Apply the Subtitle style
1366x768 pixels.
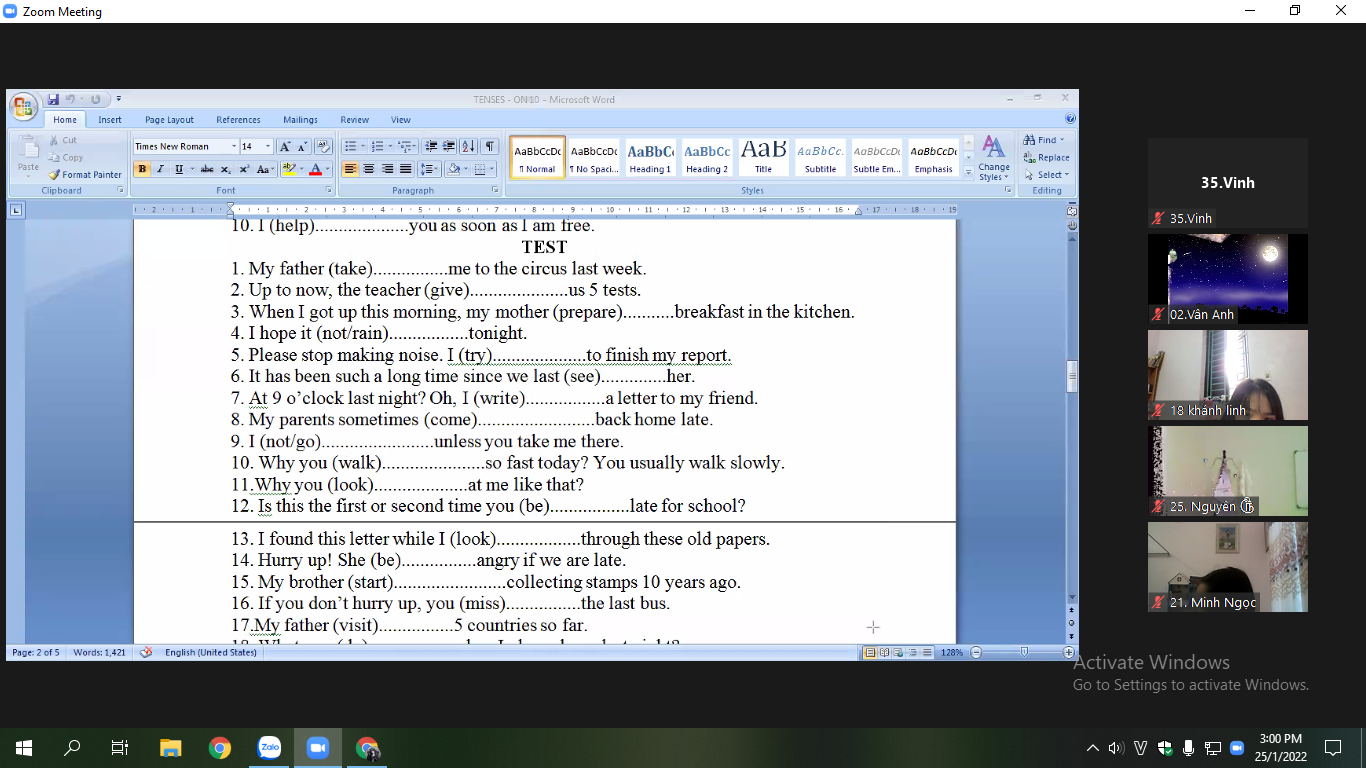(821, 157)
